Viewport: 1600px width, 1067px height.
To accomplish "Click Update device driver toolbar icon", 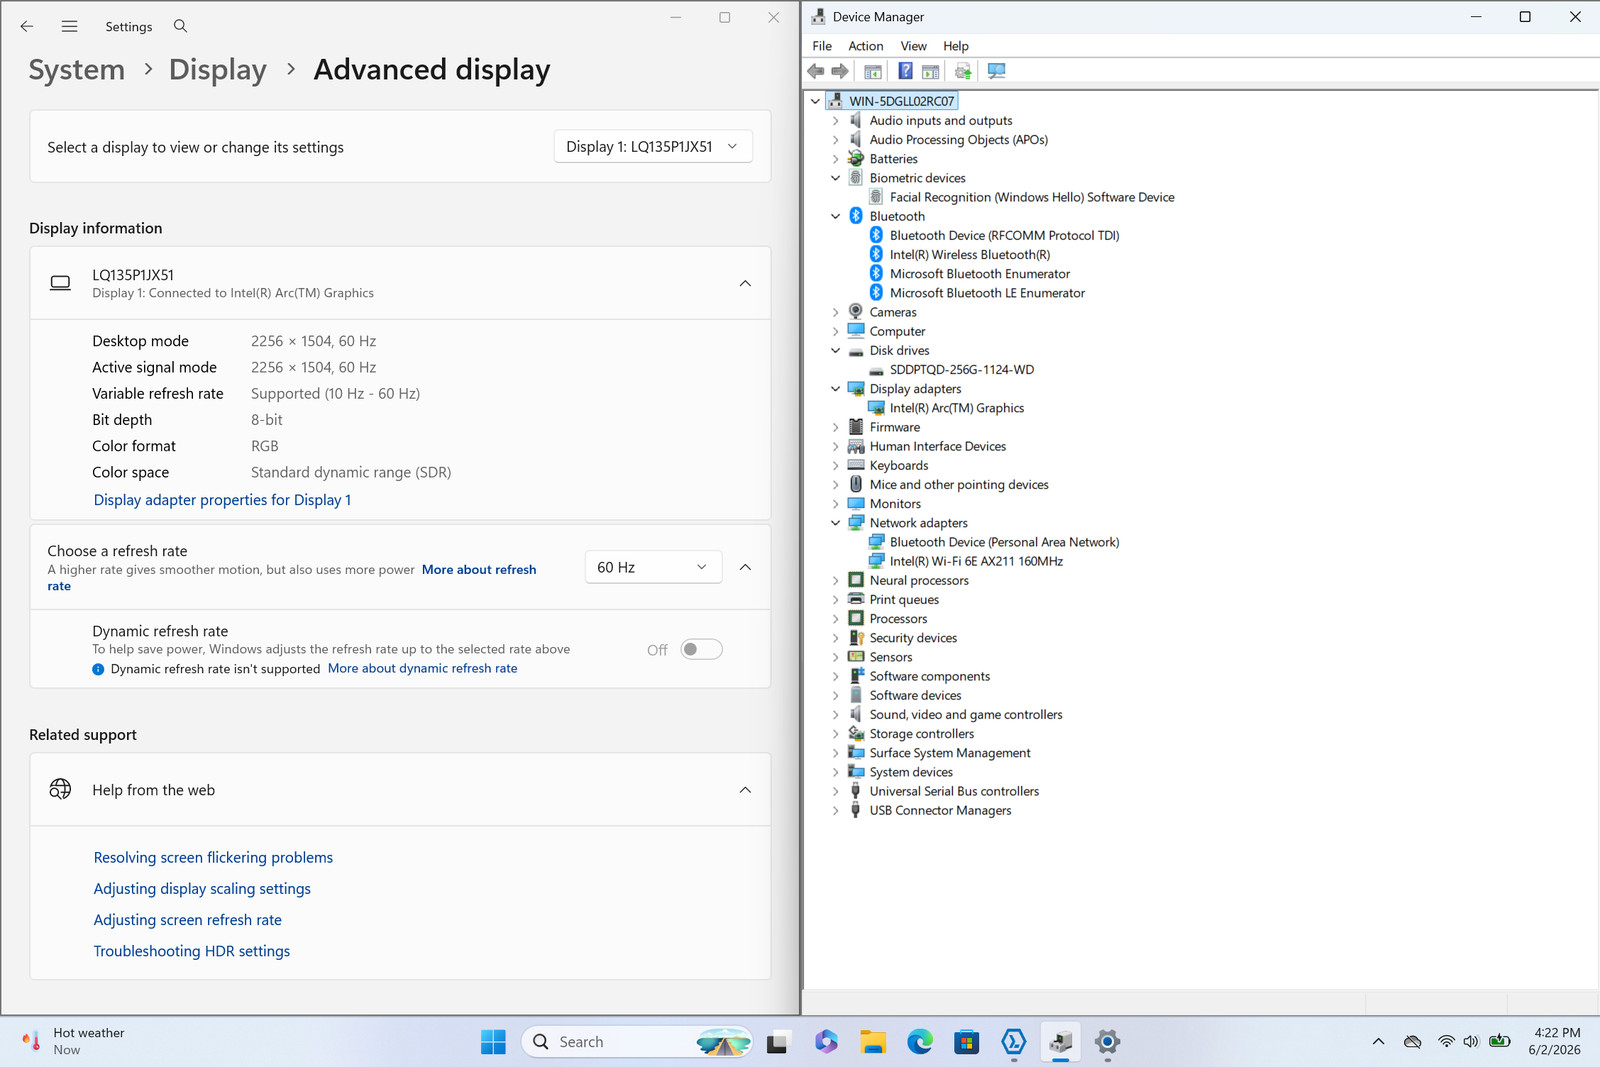I will point(963,71).
